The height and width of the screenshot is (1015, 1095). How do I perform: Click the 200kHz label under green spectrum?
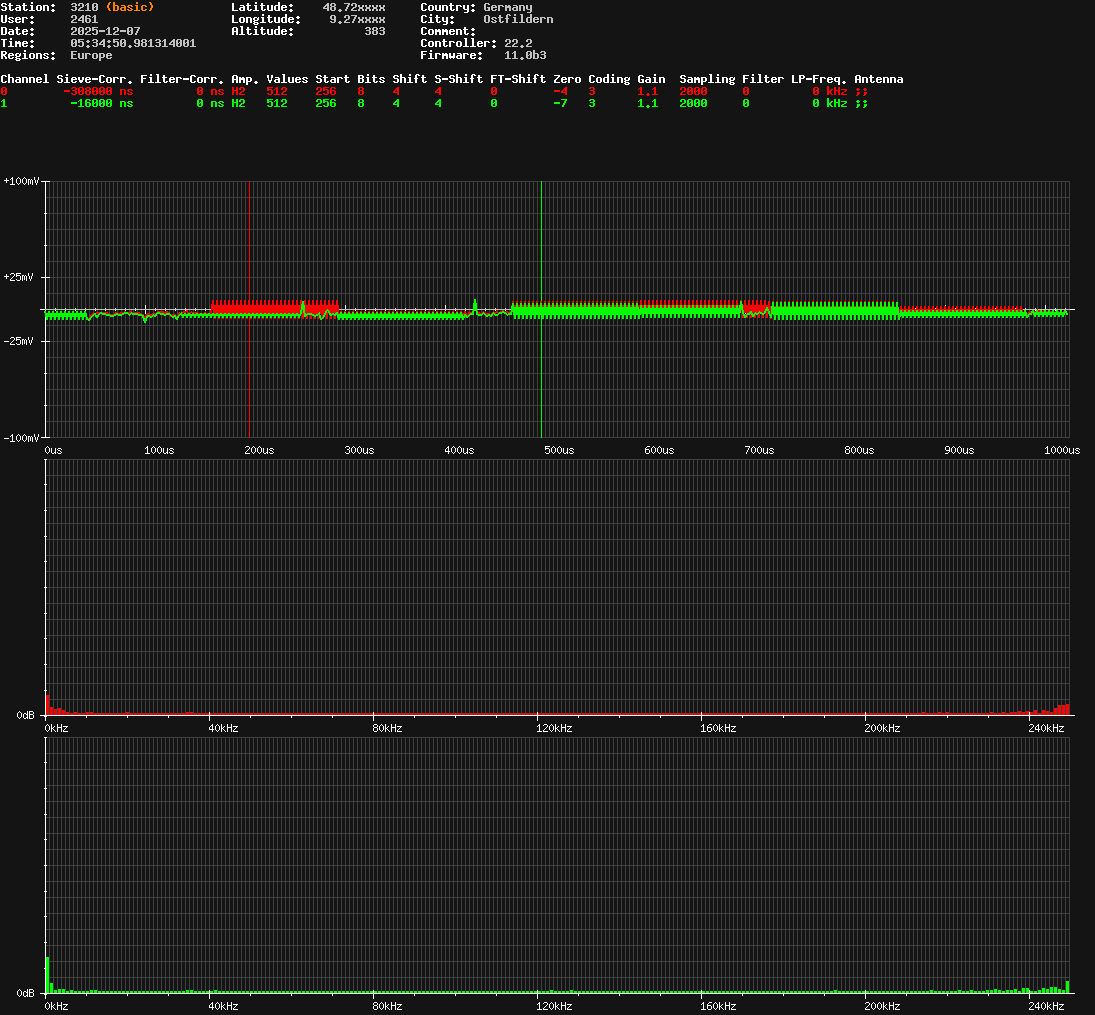882,1006
